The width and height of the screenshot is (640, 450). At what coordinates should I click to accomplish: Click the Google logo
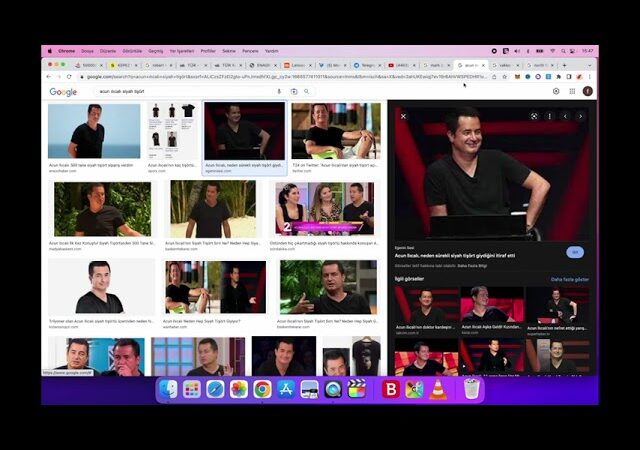click(x=63, y=92)
